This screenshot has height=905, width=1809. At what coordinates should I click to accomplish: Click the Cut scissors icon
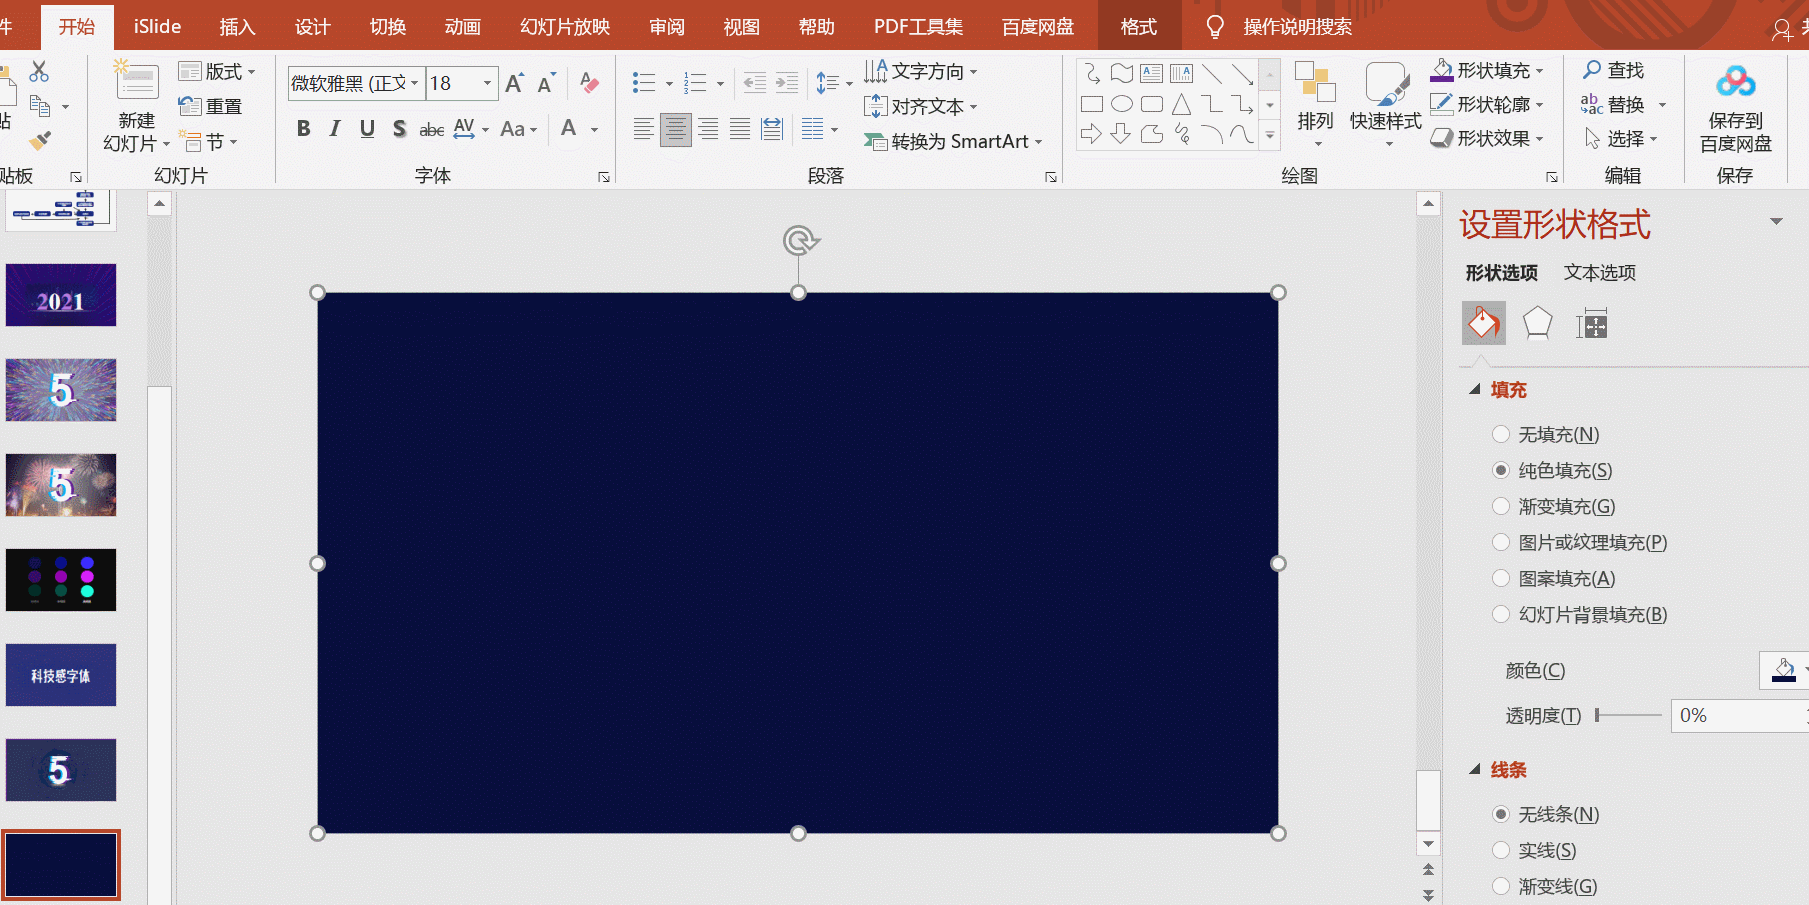pyautogui.click(x=39, y=71)
